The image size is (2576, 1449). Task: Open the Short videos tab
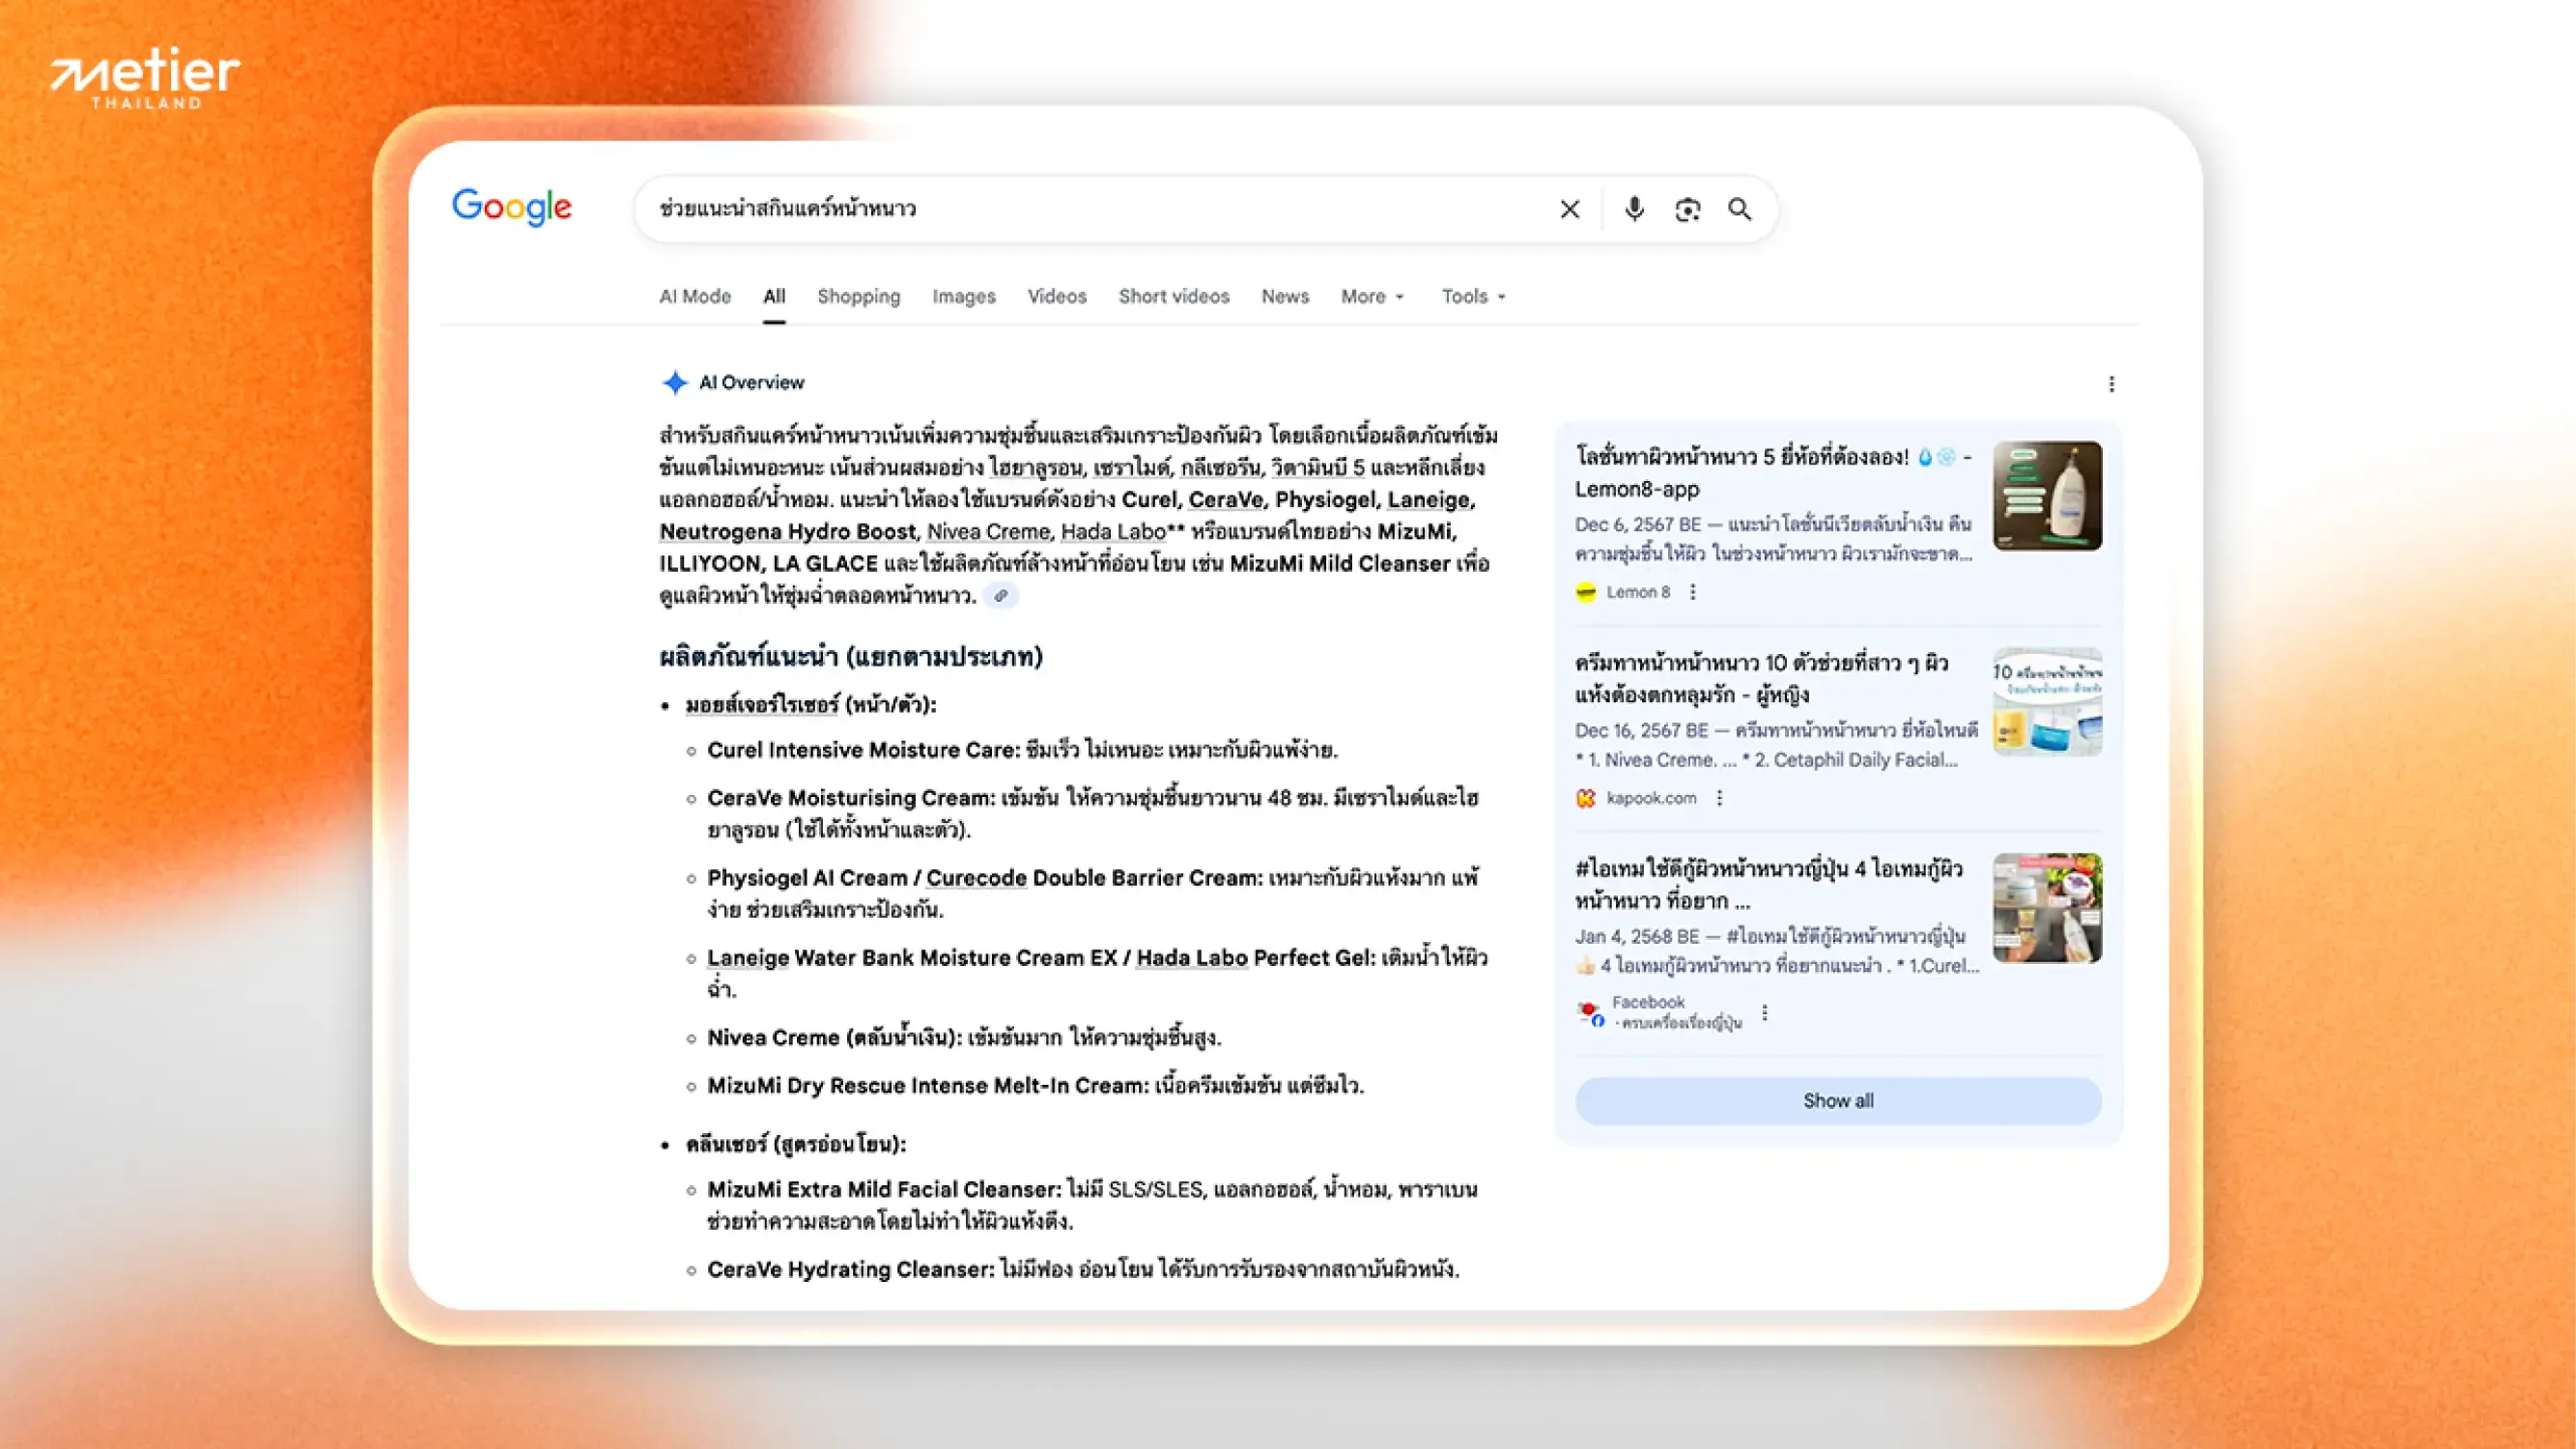click(1173, 297)
